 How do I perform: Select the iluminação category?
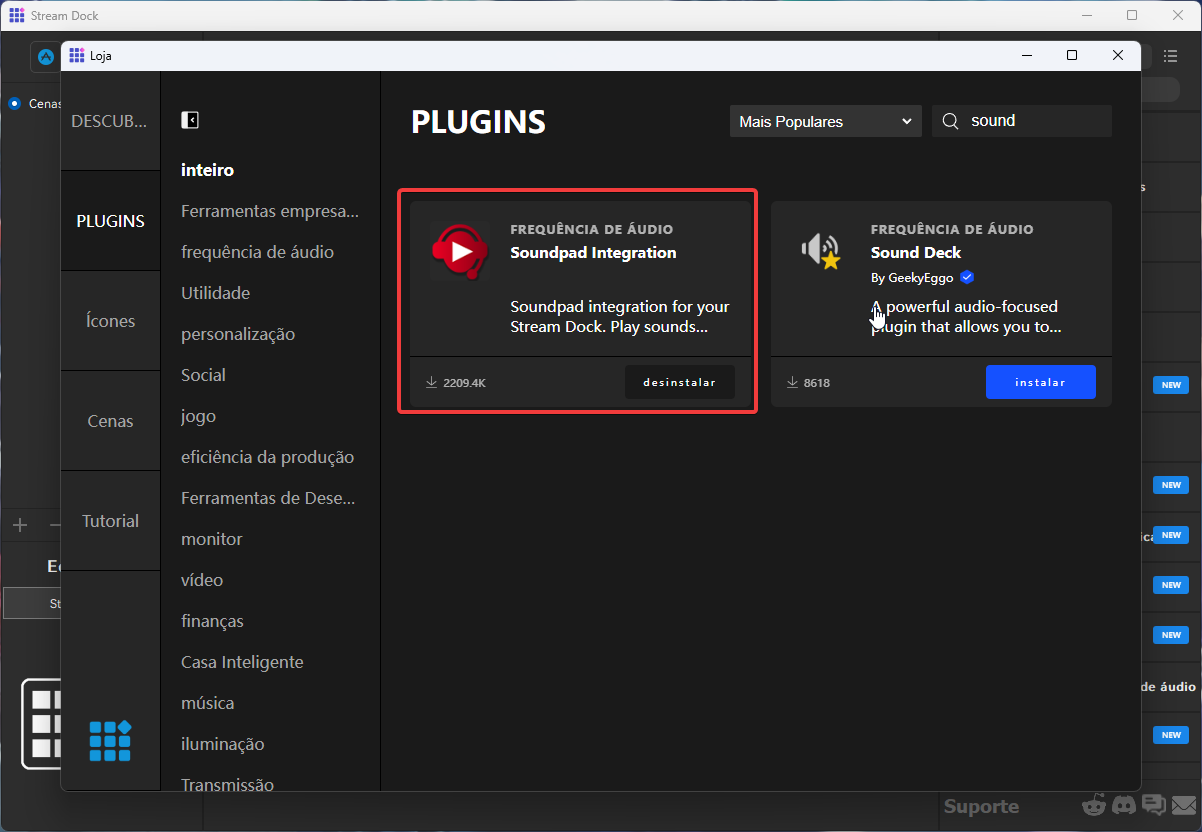(222, 744)
